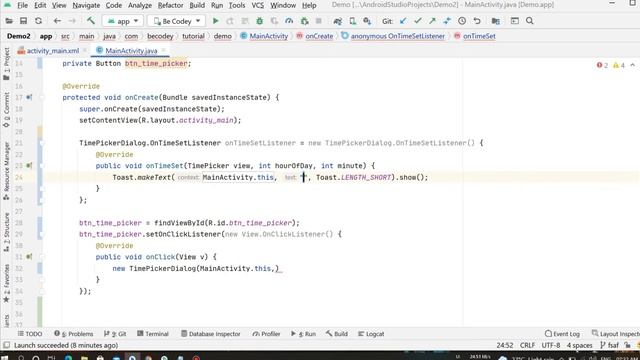Image resolution: width=640 pixels, height=360 pixels.
Task: Close the activity_main.xml tab
Action: point(85,51)
